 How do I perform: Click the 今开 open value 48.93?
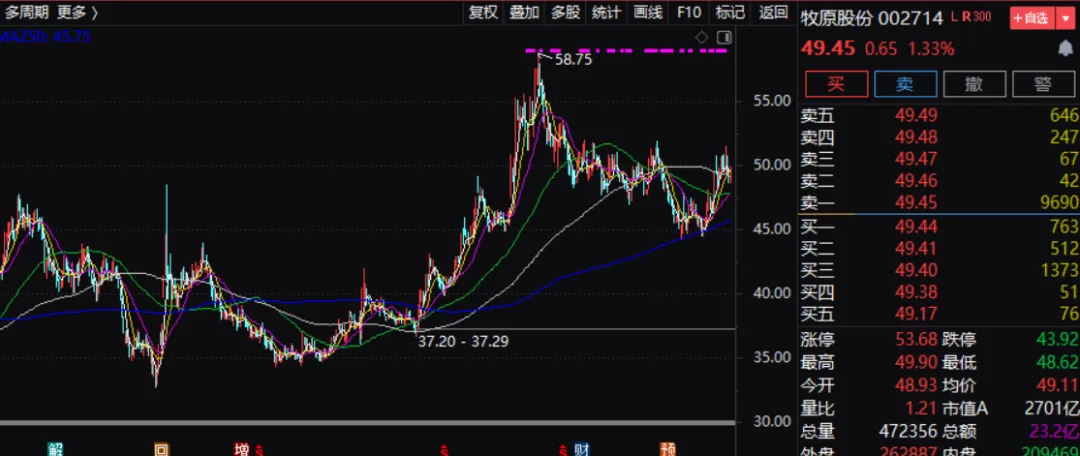(915, 385)
